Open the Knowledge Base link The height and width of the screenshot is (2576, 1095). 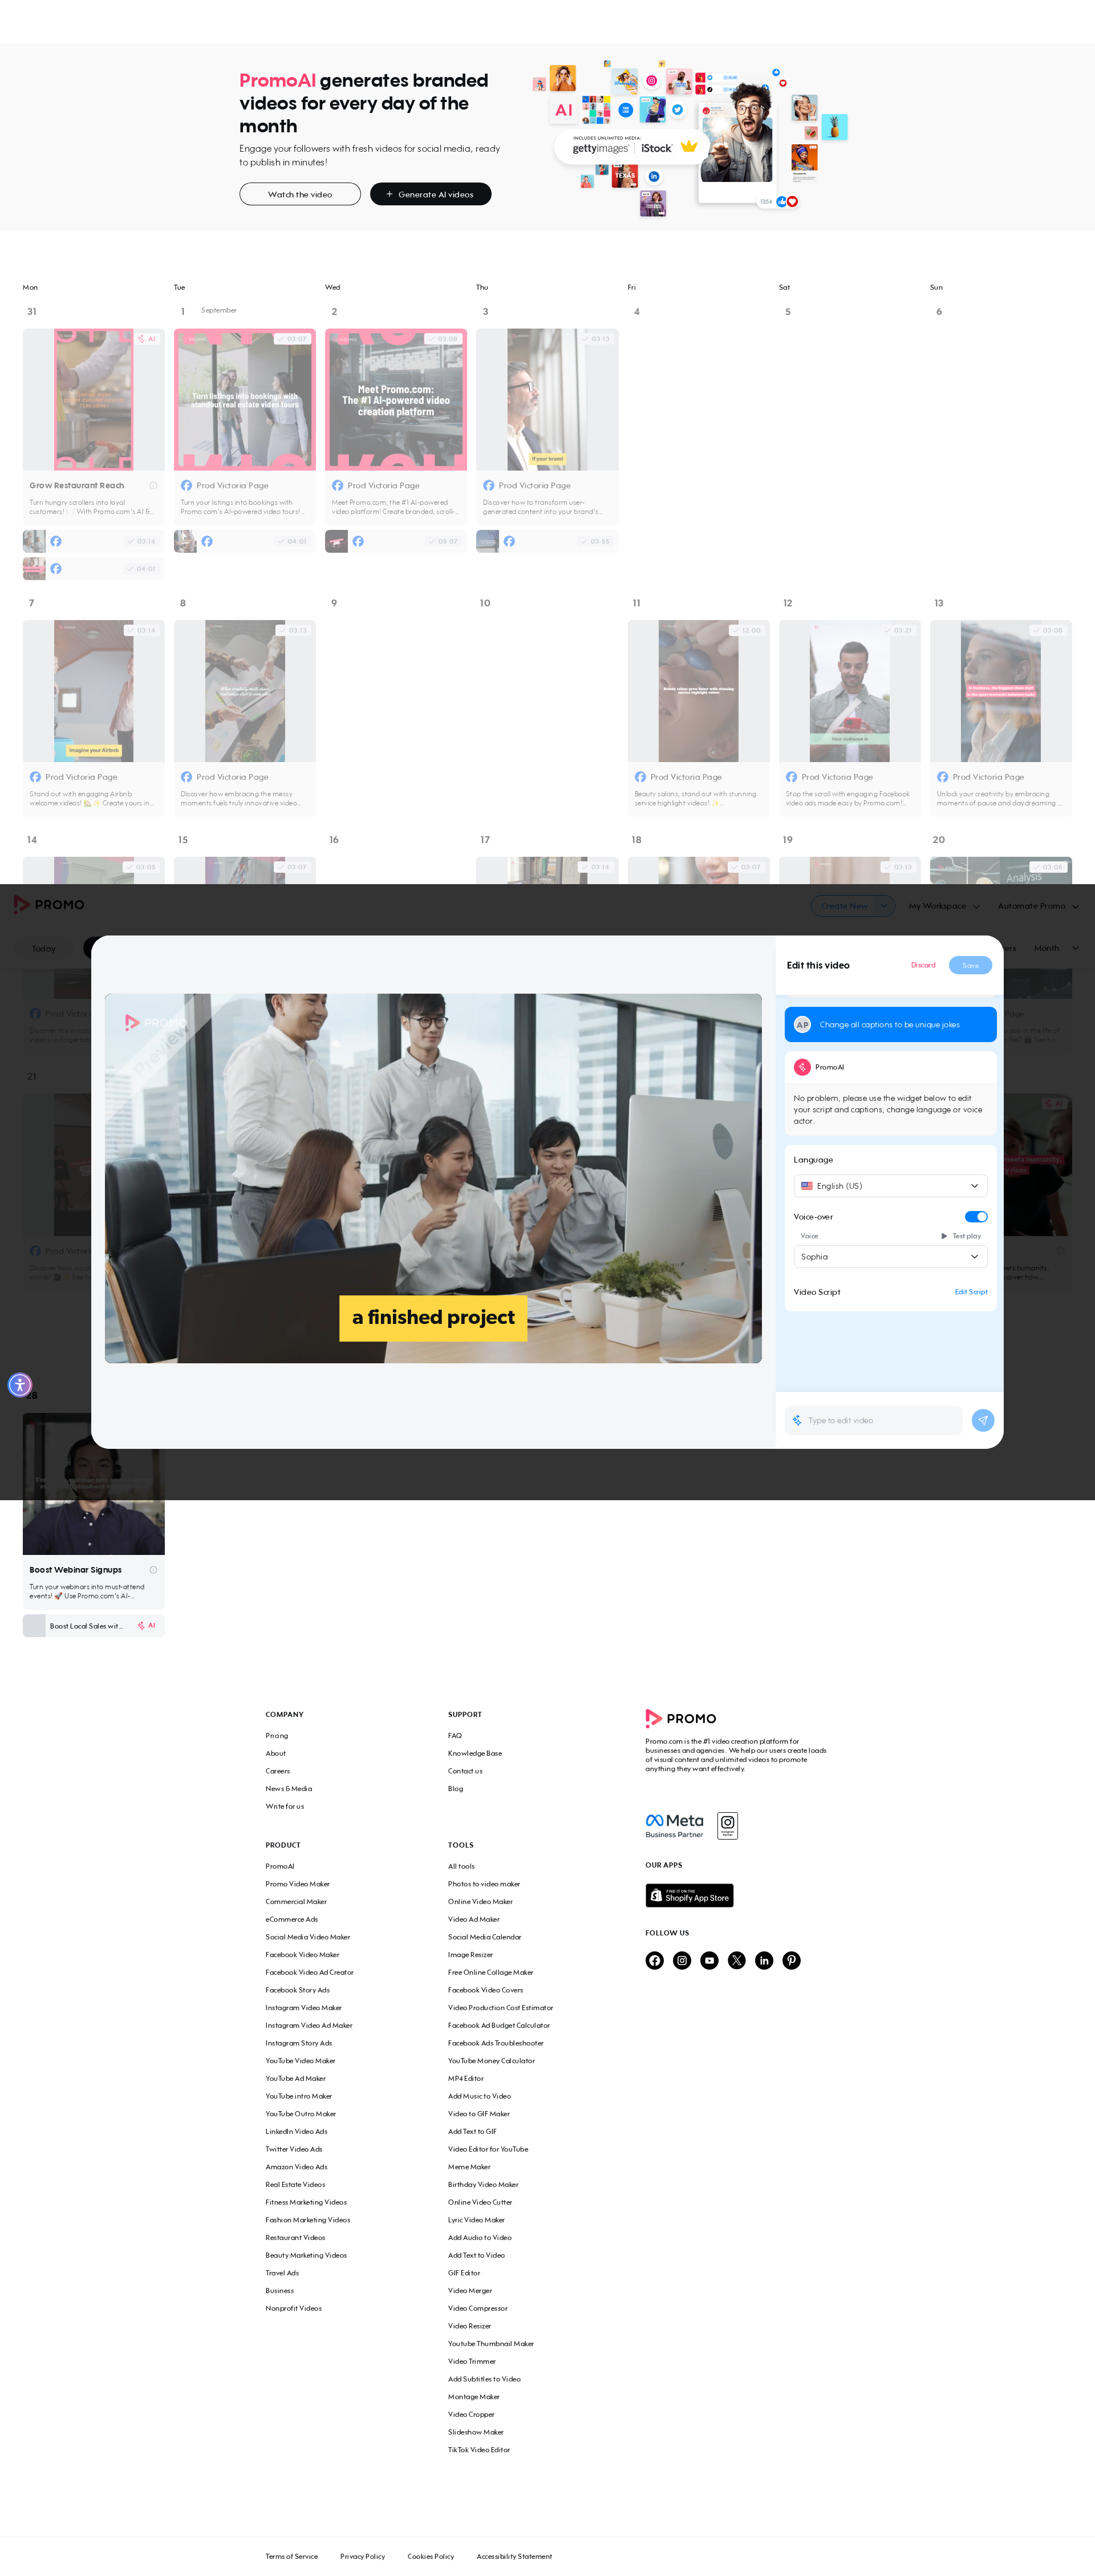475,1754
